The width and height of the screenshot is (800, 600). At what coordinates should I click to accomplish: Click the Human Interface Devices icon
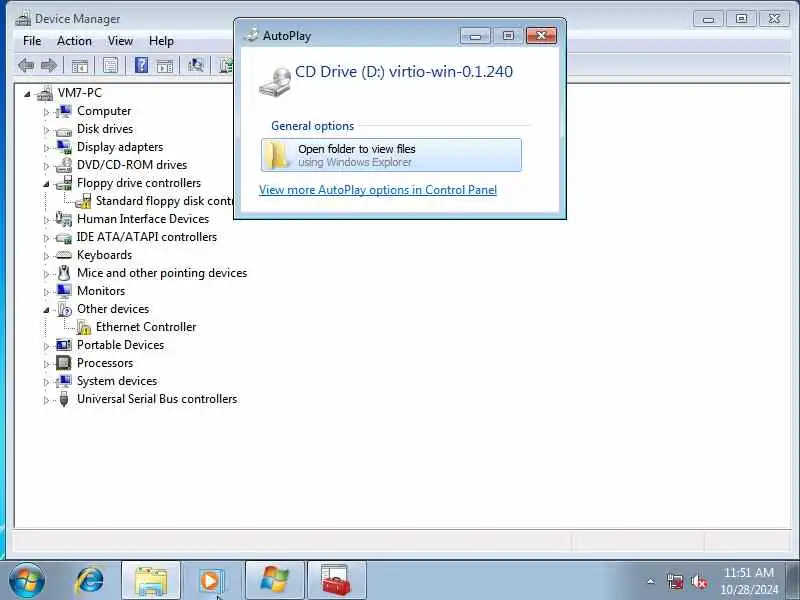pos(64,219)
